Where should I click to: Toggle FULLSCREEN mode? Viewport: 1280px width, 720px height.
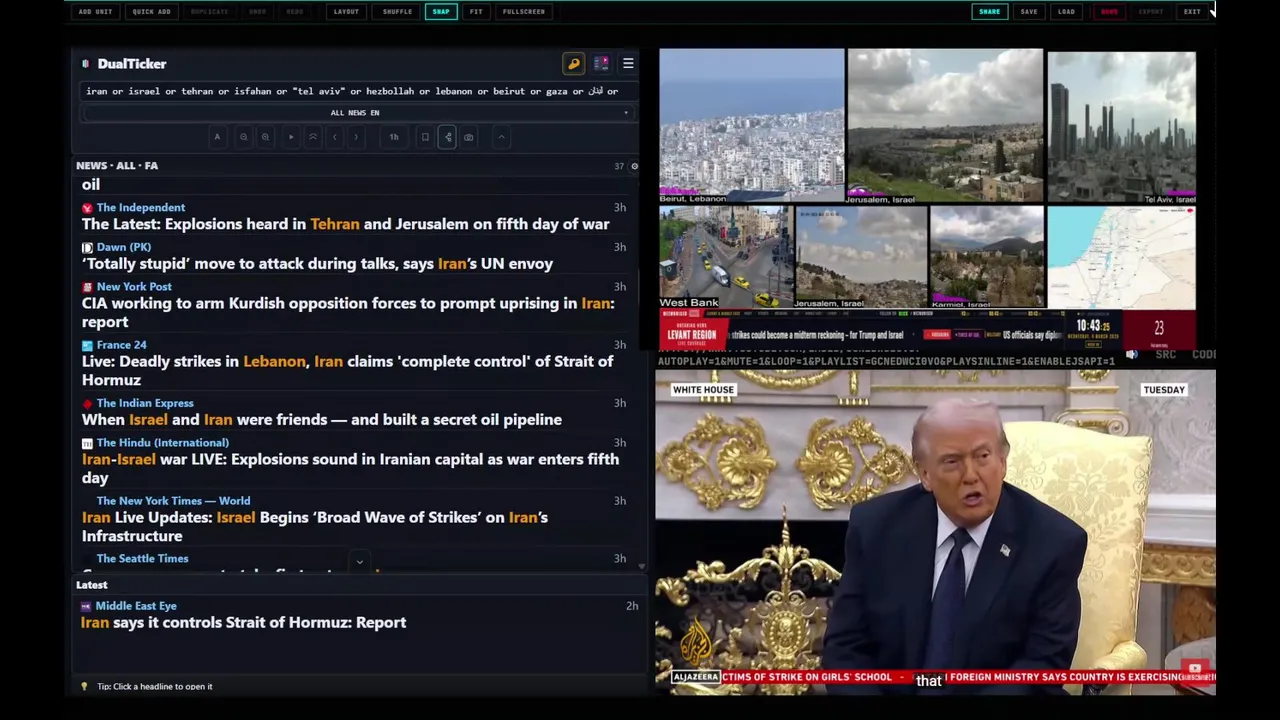click(x=524, y=12)
